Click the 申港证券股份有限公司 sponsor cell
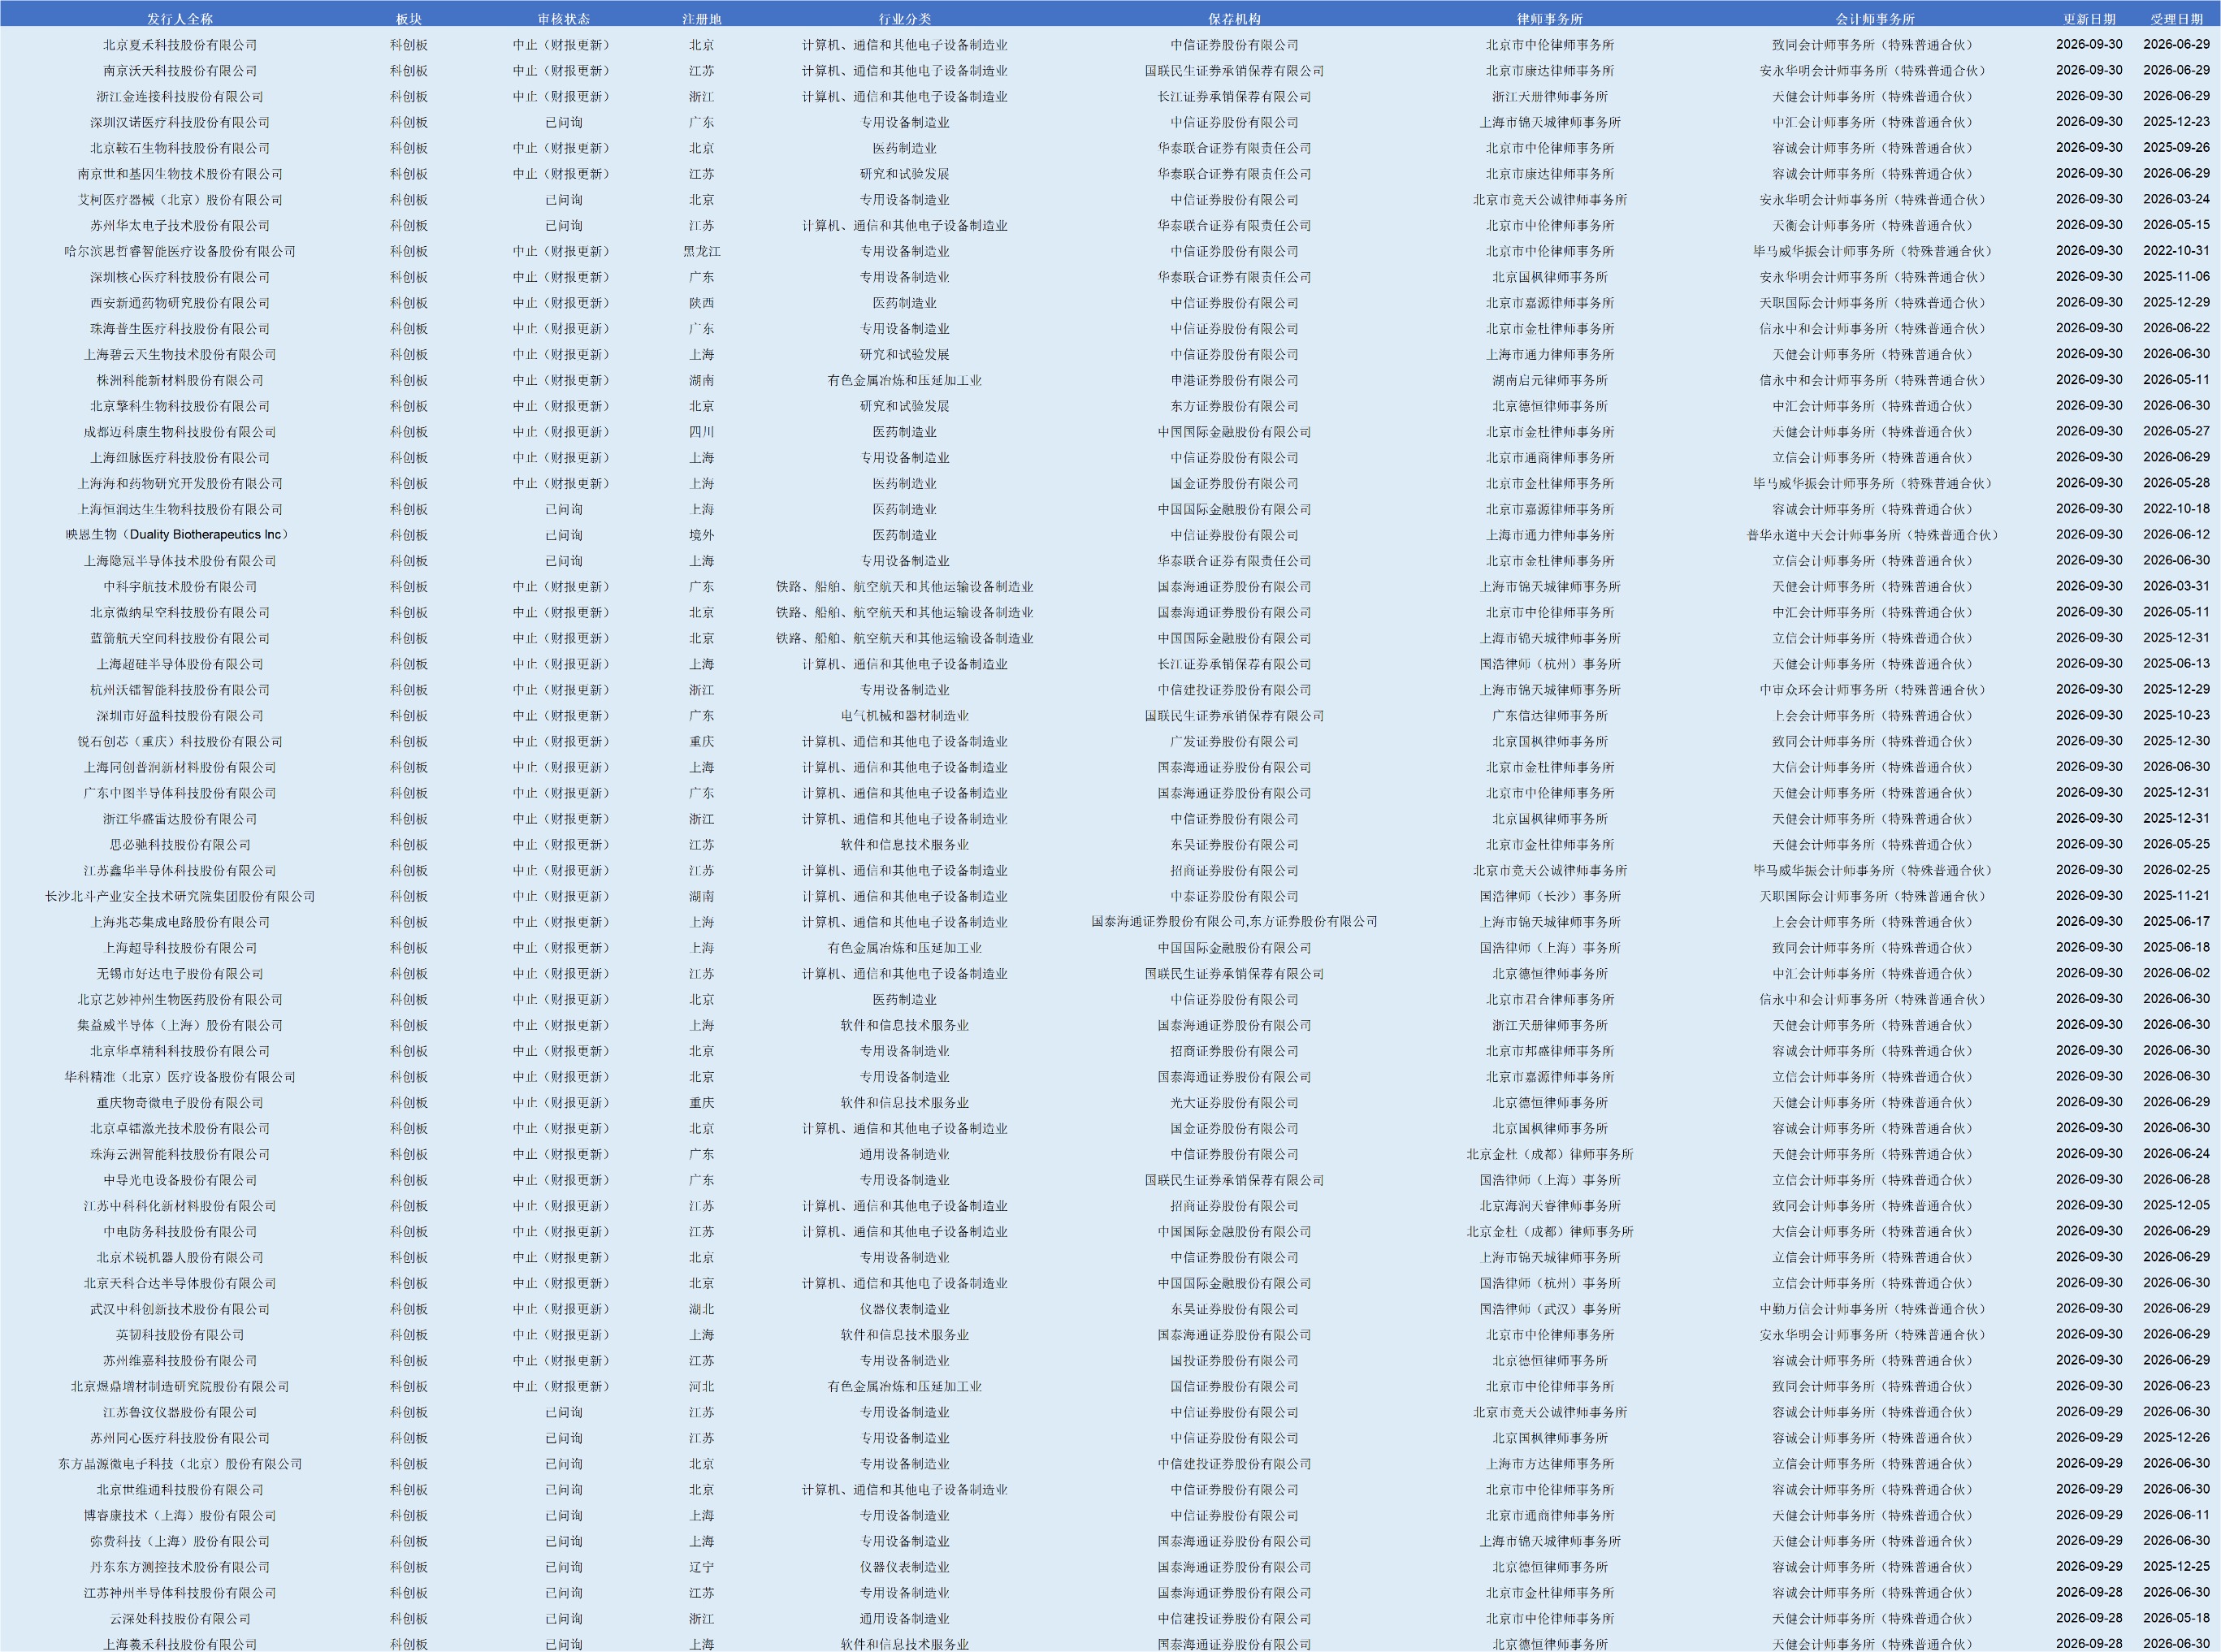The width and height of the screenshot is (2221, 1652). click(x=1234, y=380)
